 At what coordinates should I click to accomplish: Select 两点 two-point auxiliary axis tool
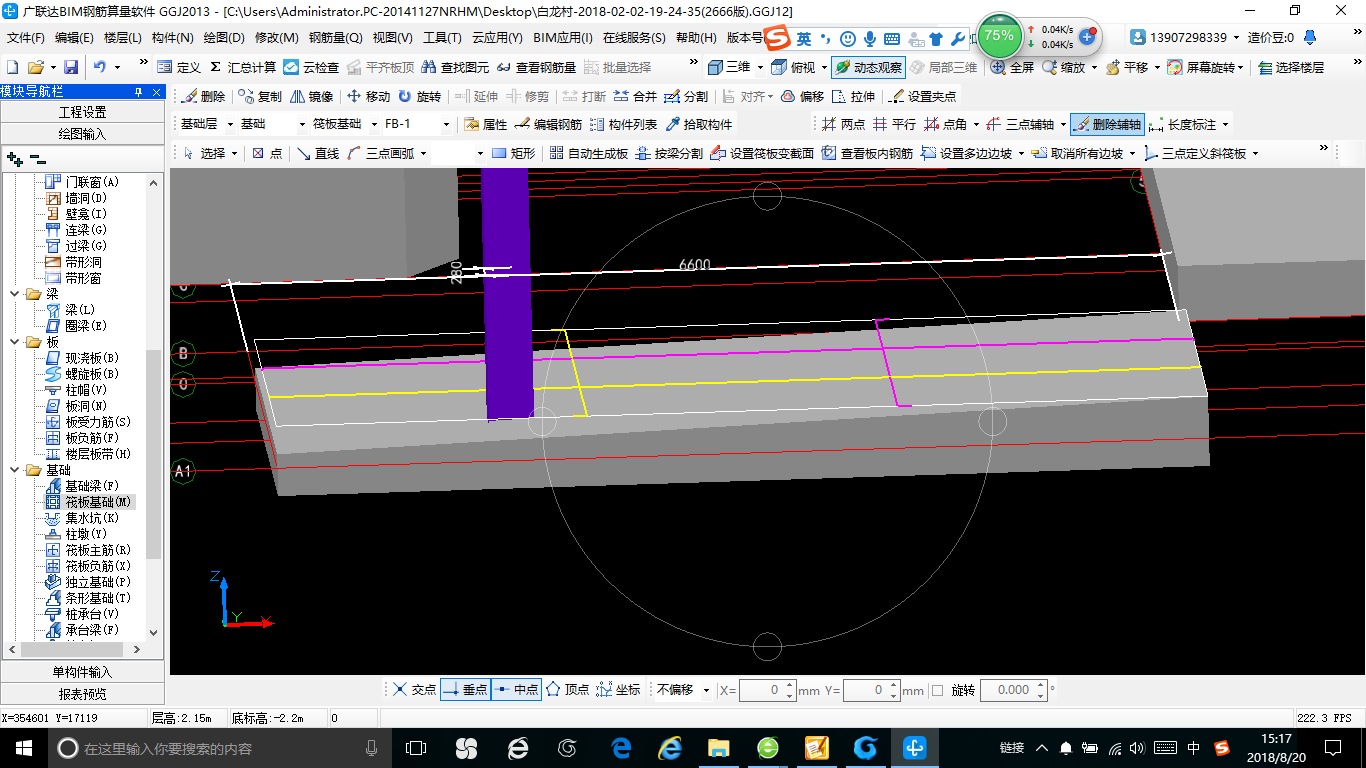point(843,124)
